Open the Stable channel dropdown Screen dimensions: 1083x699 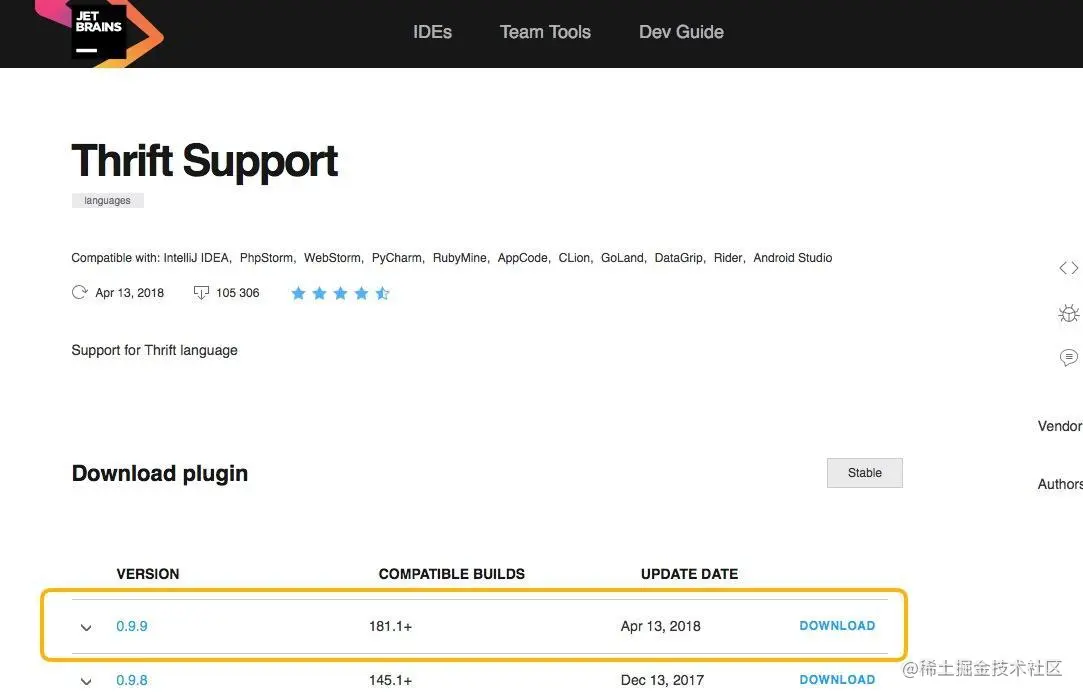pos(865,472)
